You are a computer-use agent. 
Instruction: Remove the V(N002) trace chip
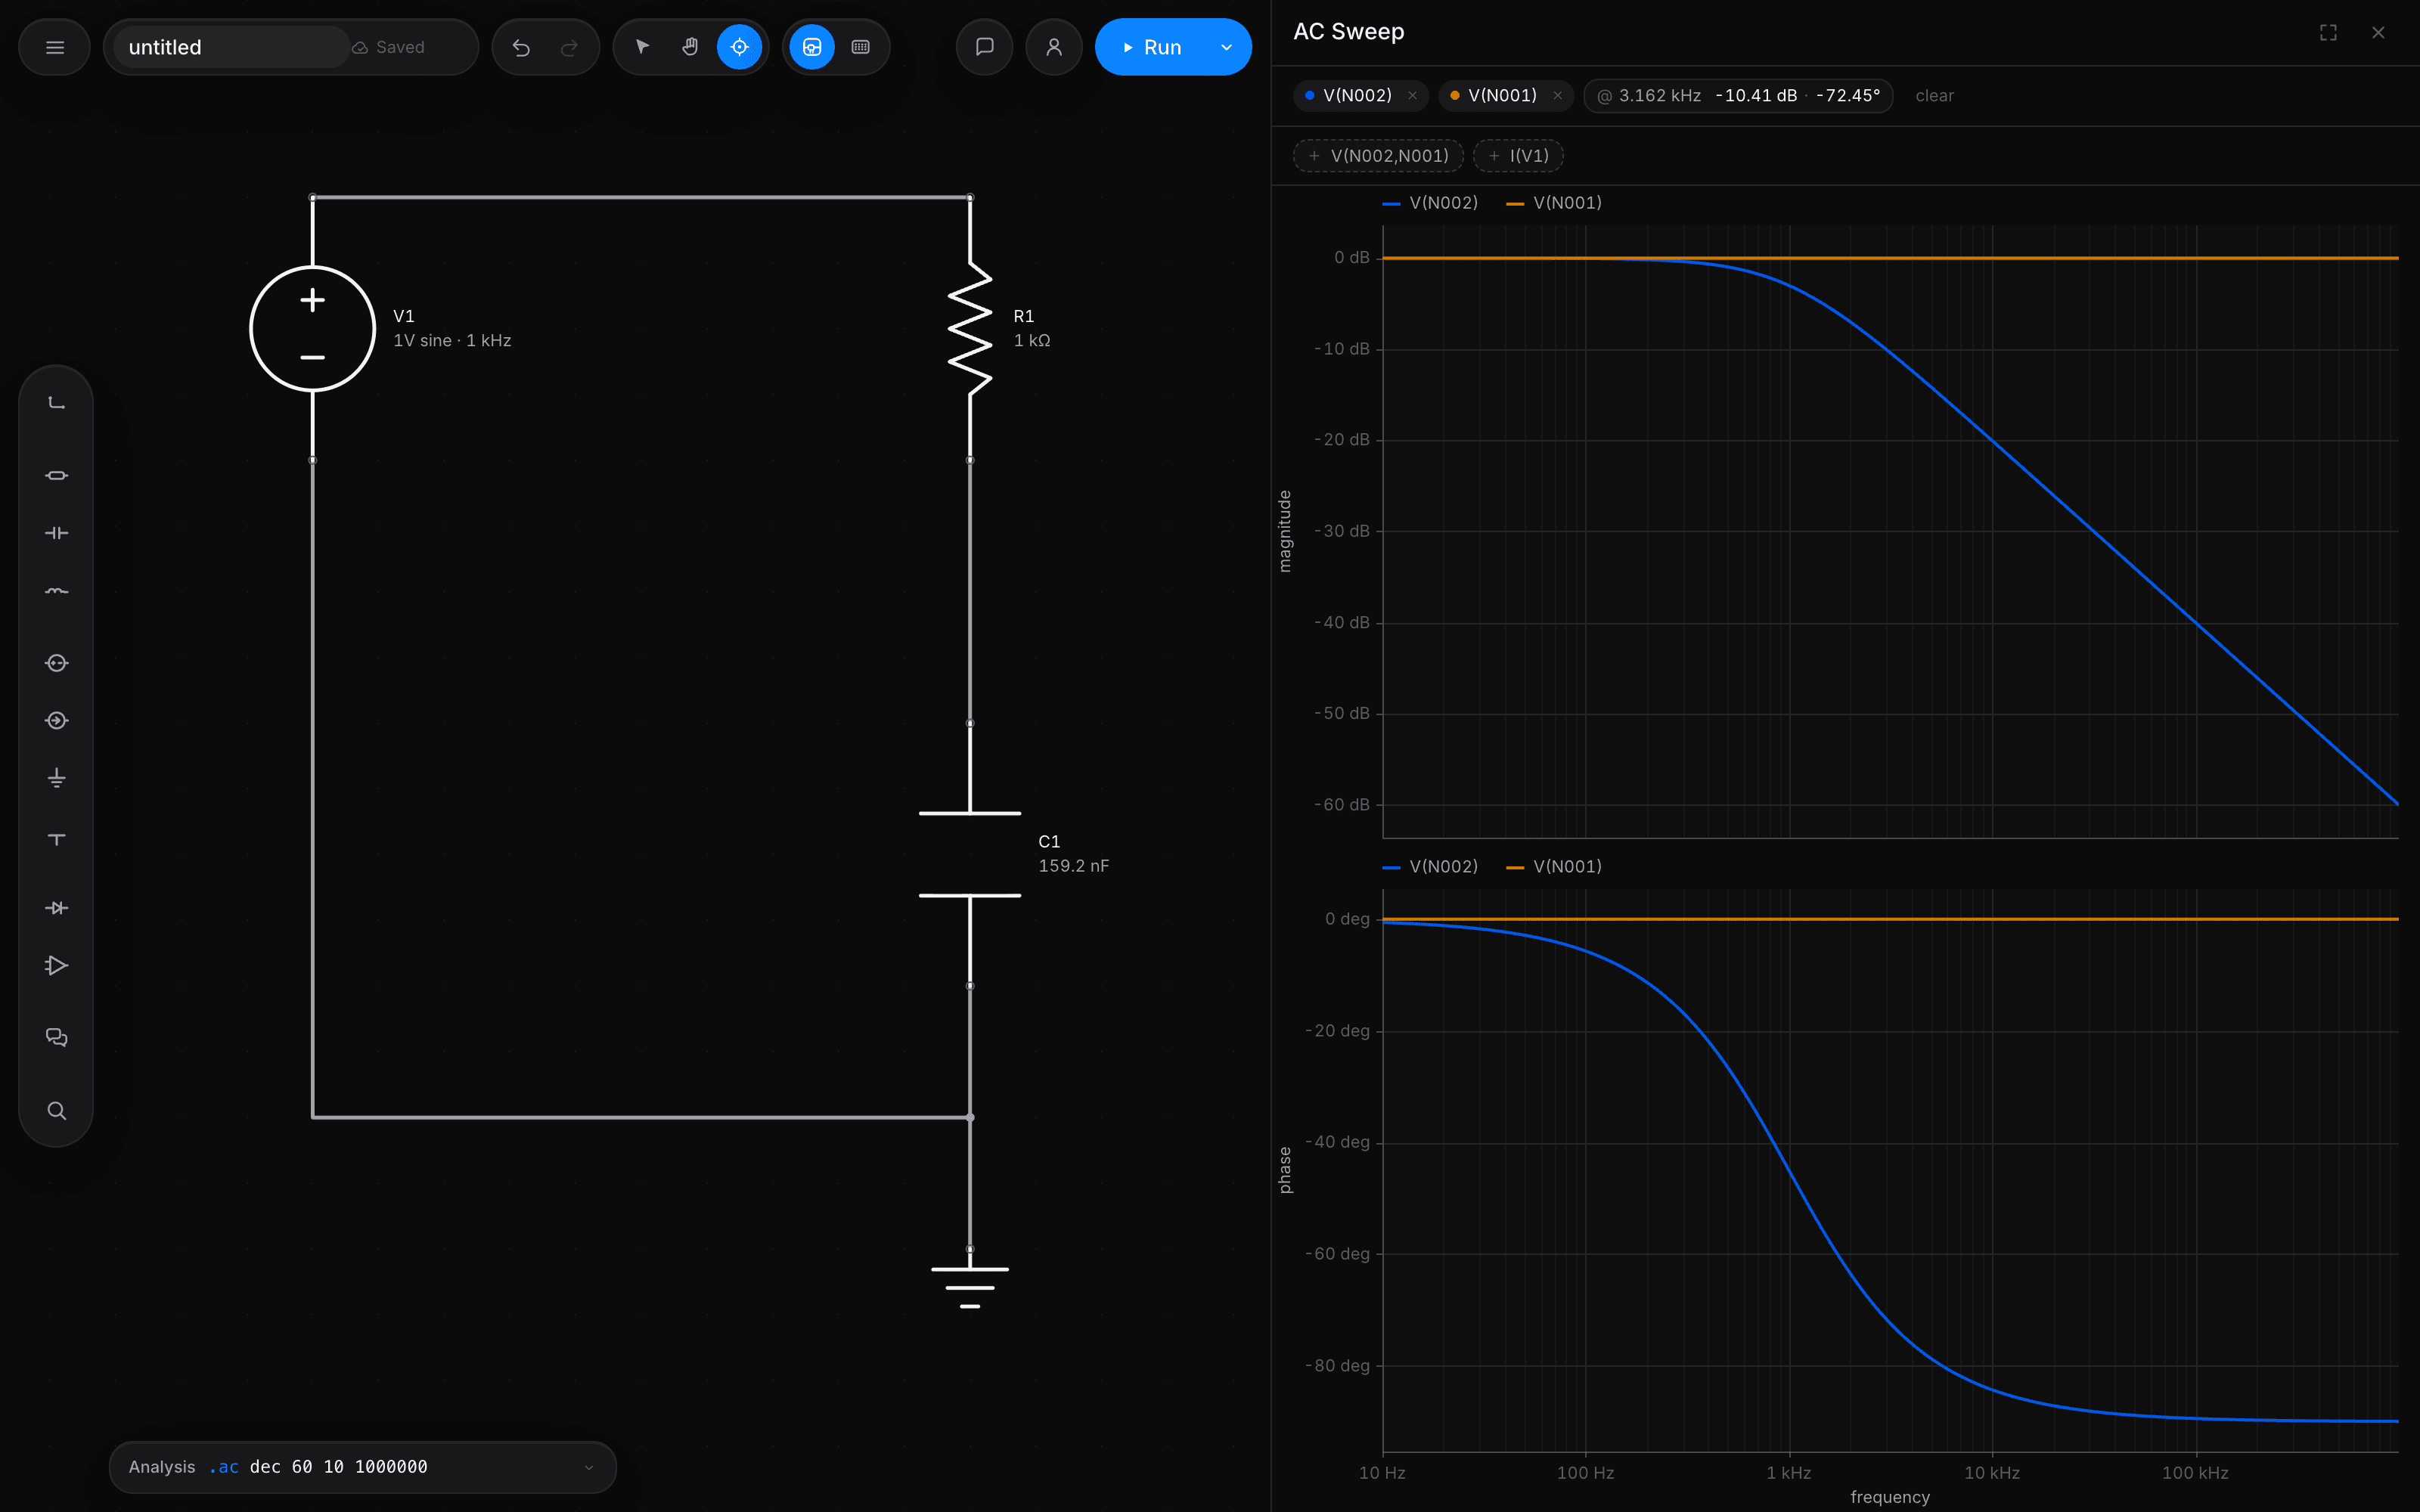[1412, 96]
